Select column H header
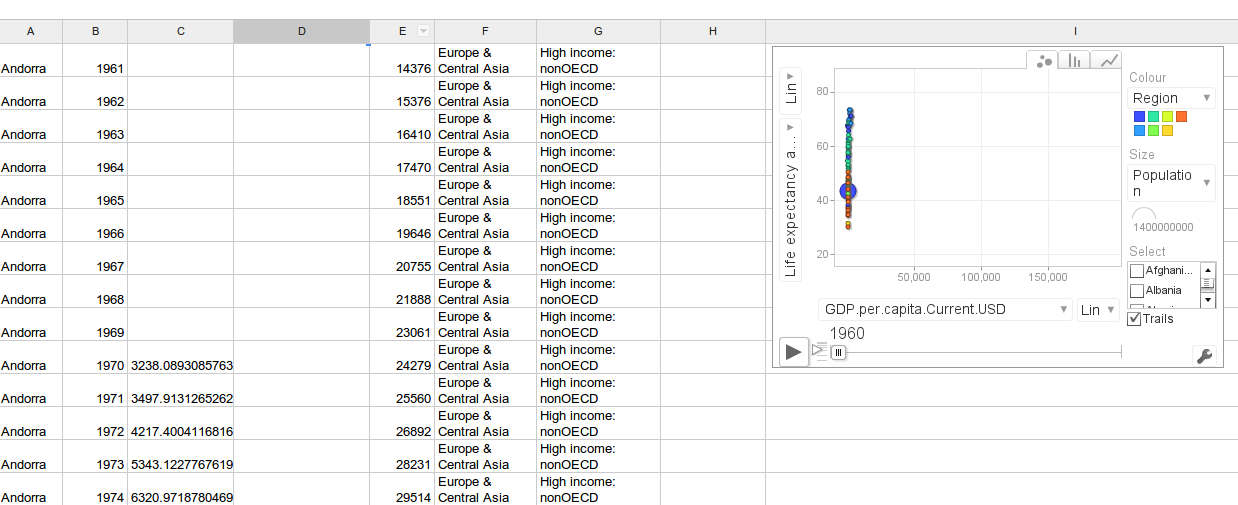This screenshot has width=1238, height=505. click(x=713, y=31)
